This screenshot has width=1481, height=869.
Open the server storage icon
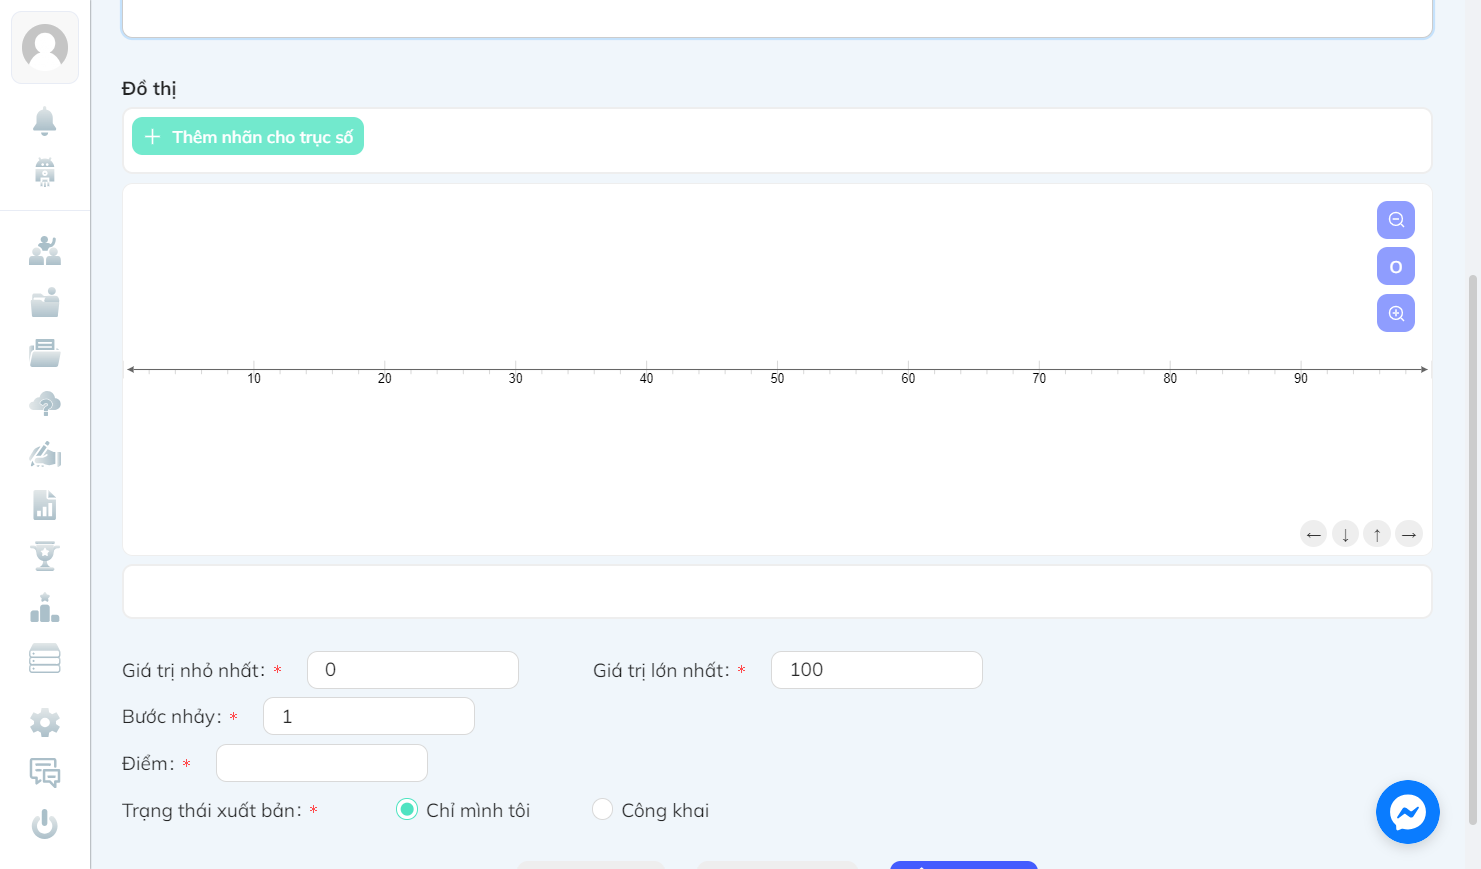[45, 658]
